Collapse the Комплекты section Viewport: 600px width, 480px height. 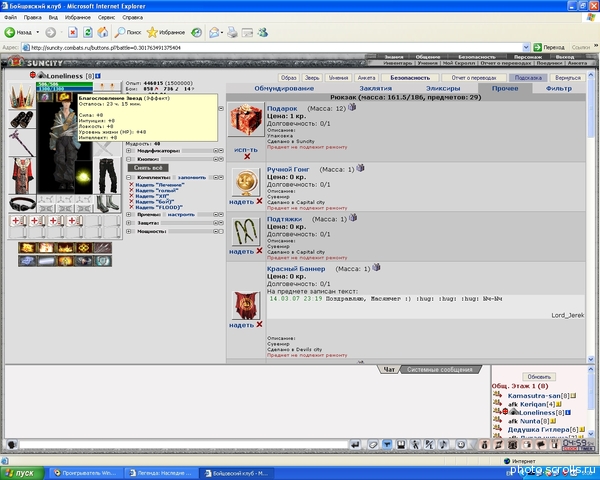click(129, 178)
